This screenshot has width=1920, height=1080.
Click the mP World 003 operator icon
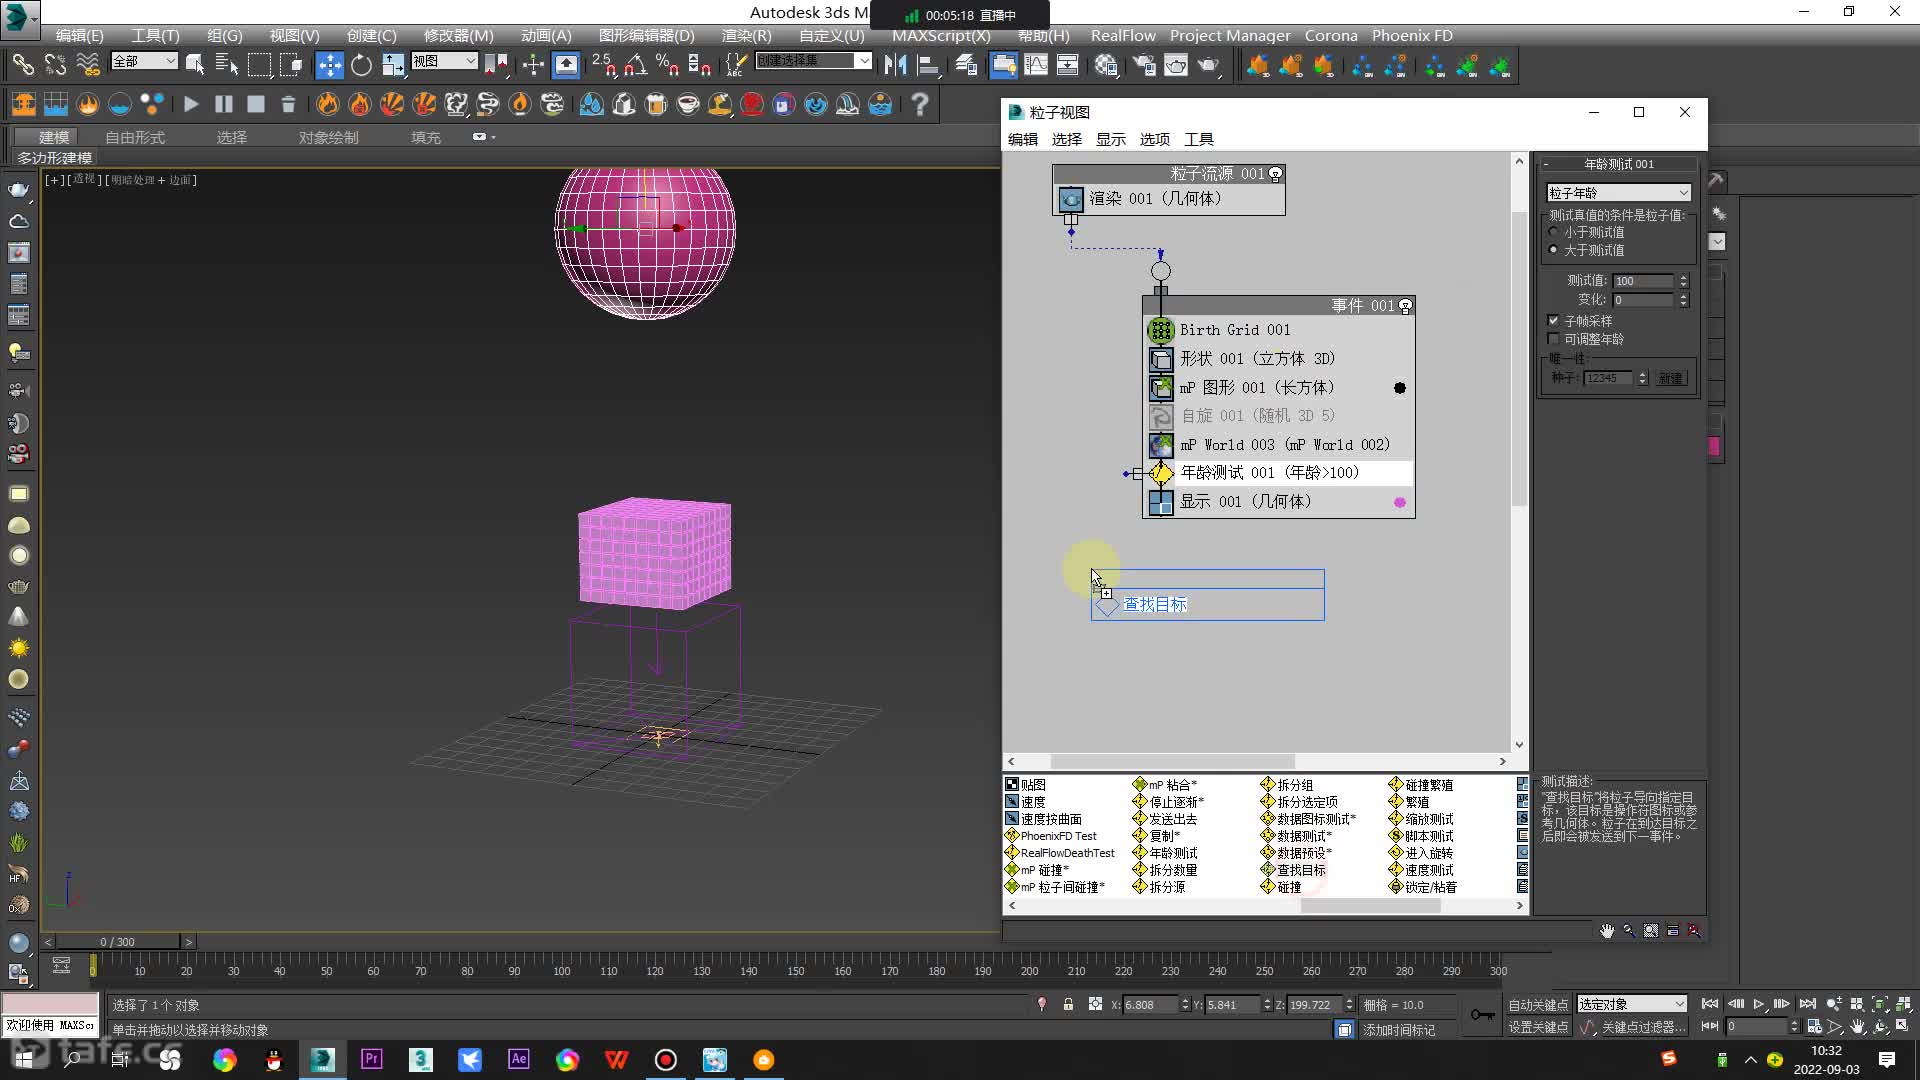click(1160, 445)
